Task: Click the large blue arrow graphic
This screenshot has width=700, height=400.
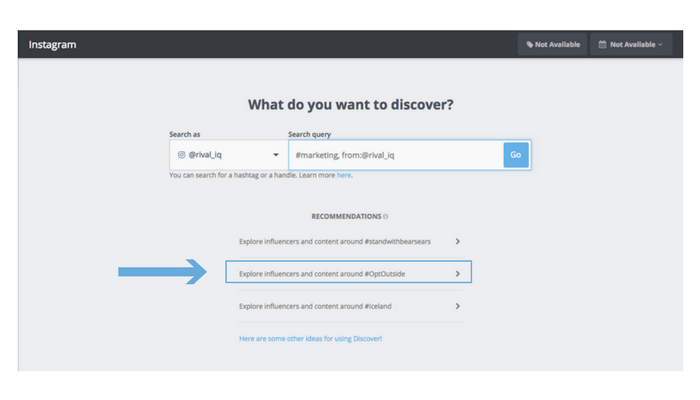Action: (x=160, y=272)
